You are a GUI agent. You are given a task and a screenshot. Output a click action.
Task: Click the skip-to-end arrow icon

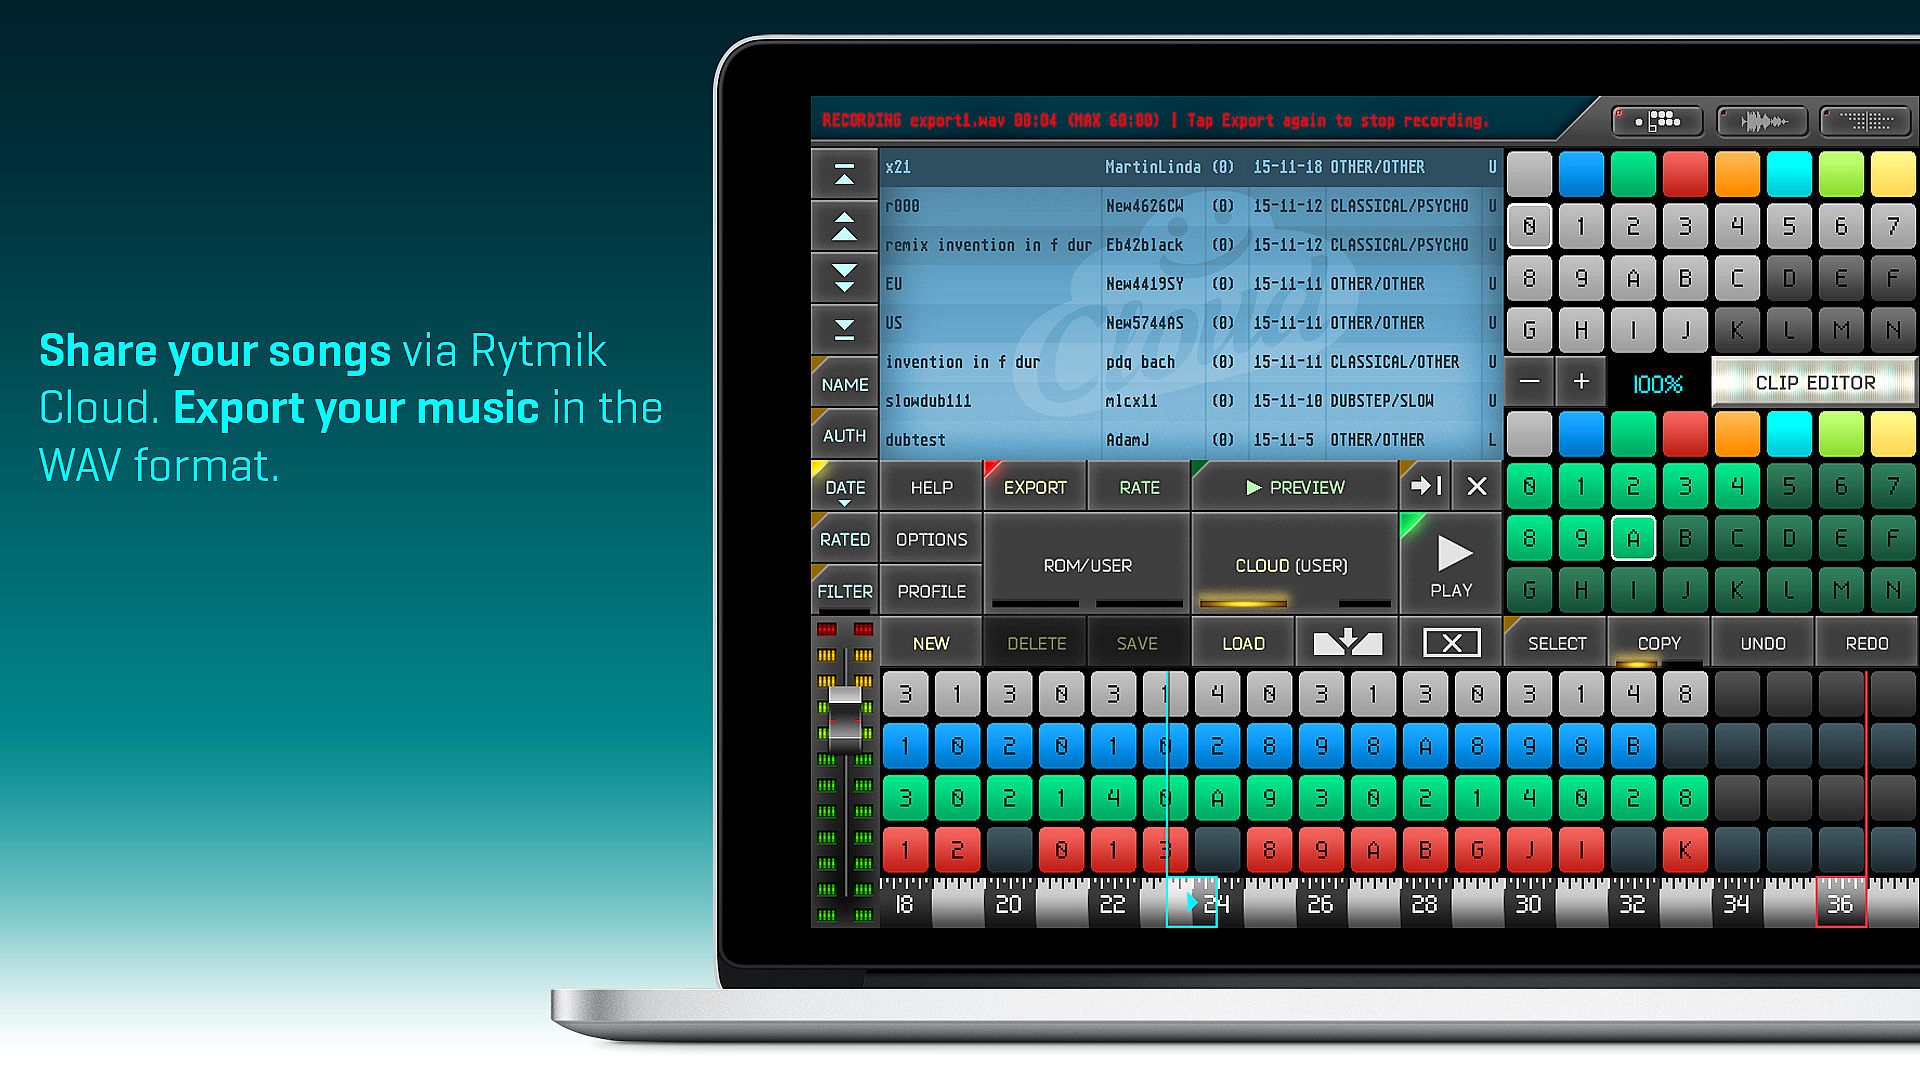point(1425,487)
